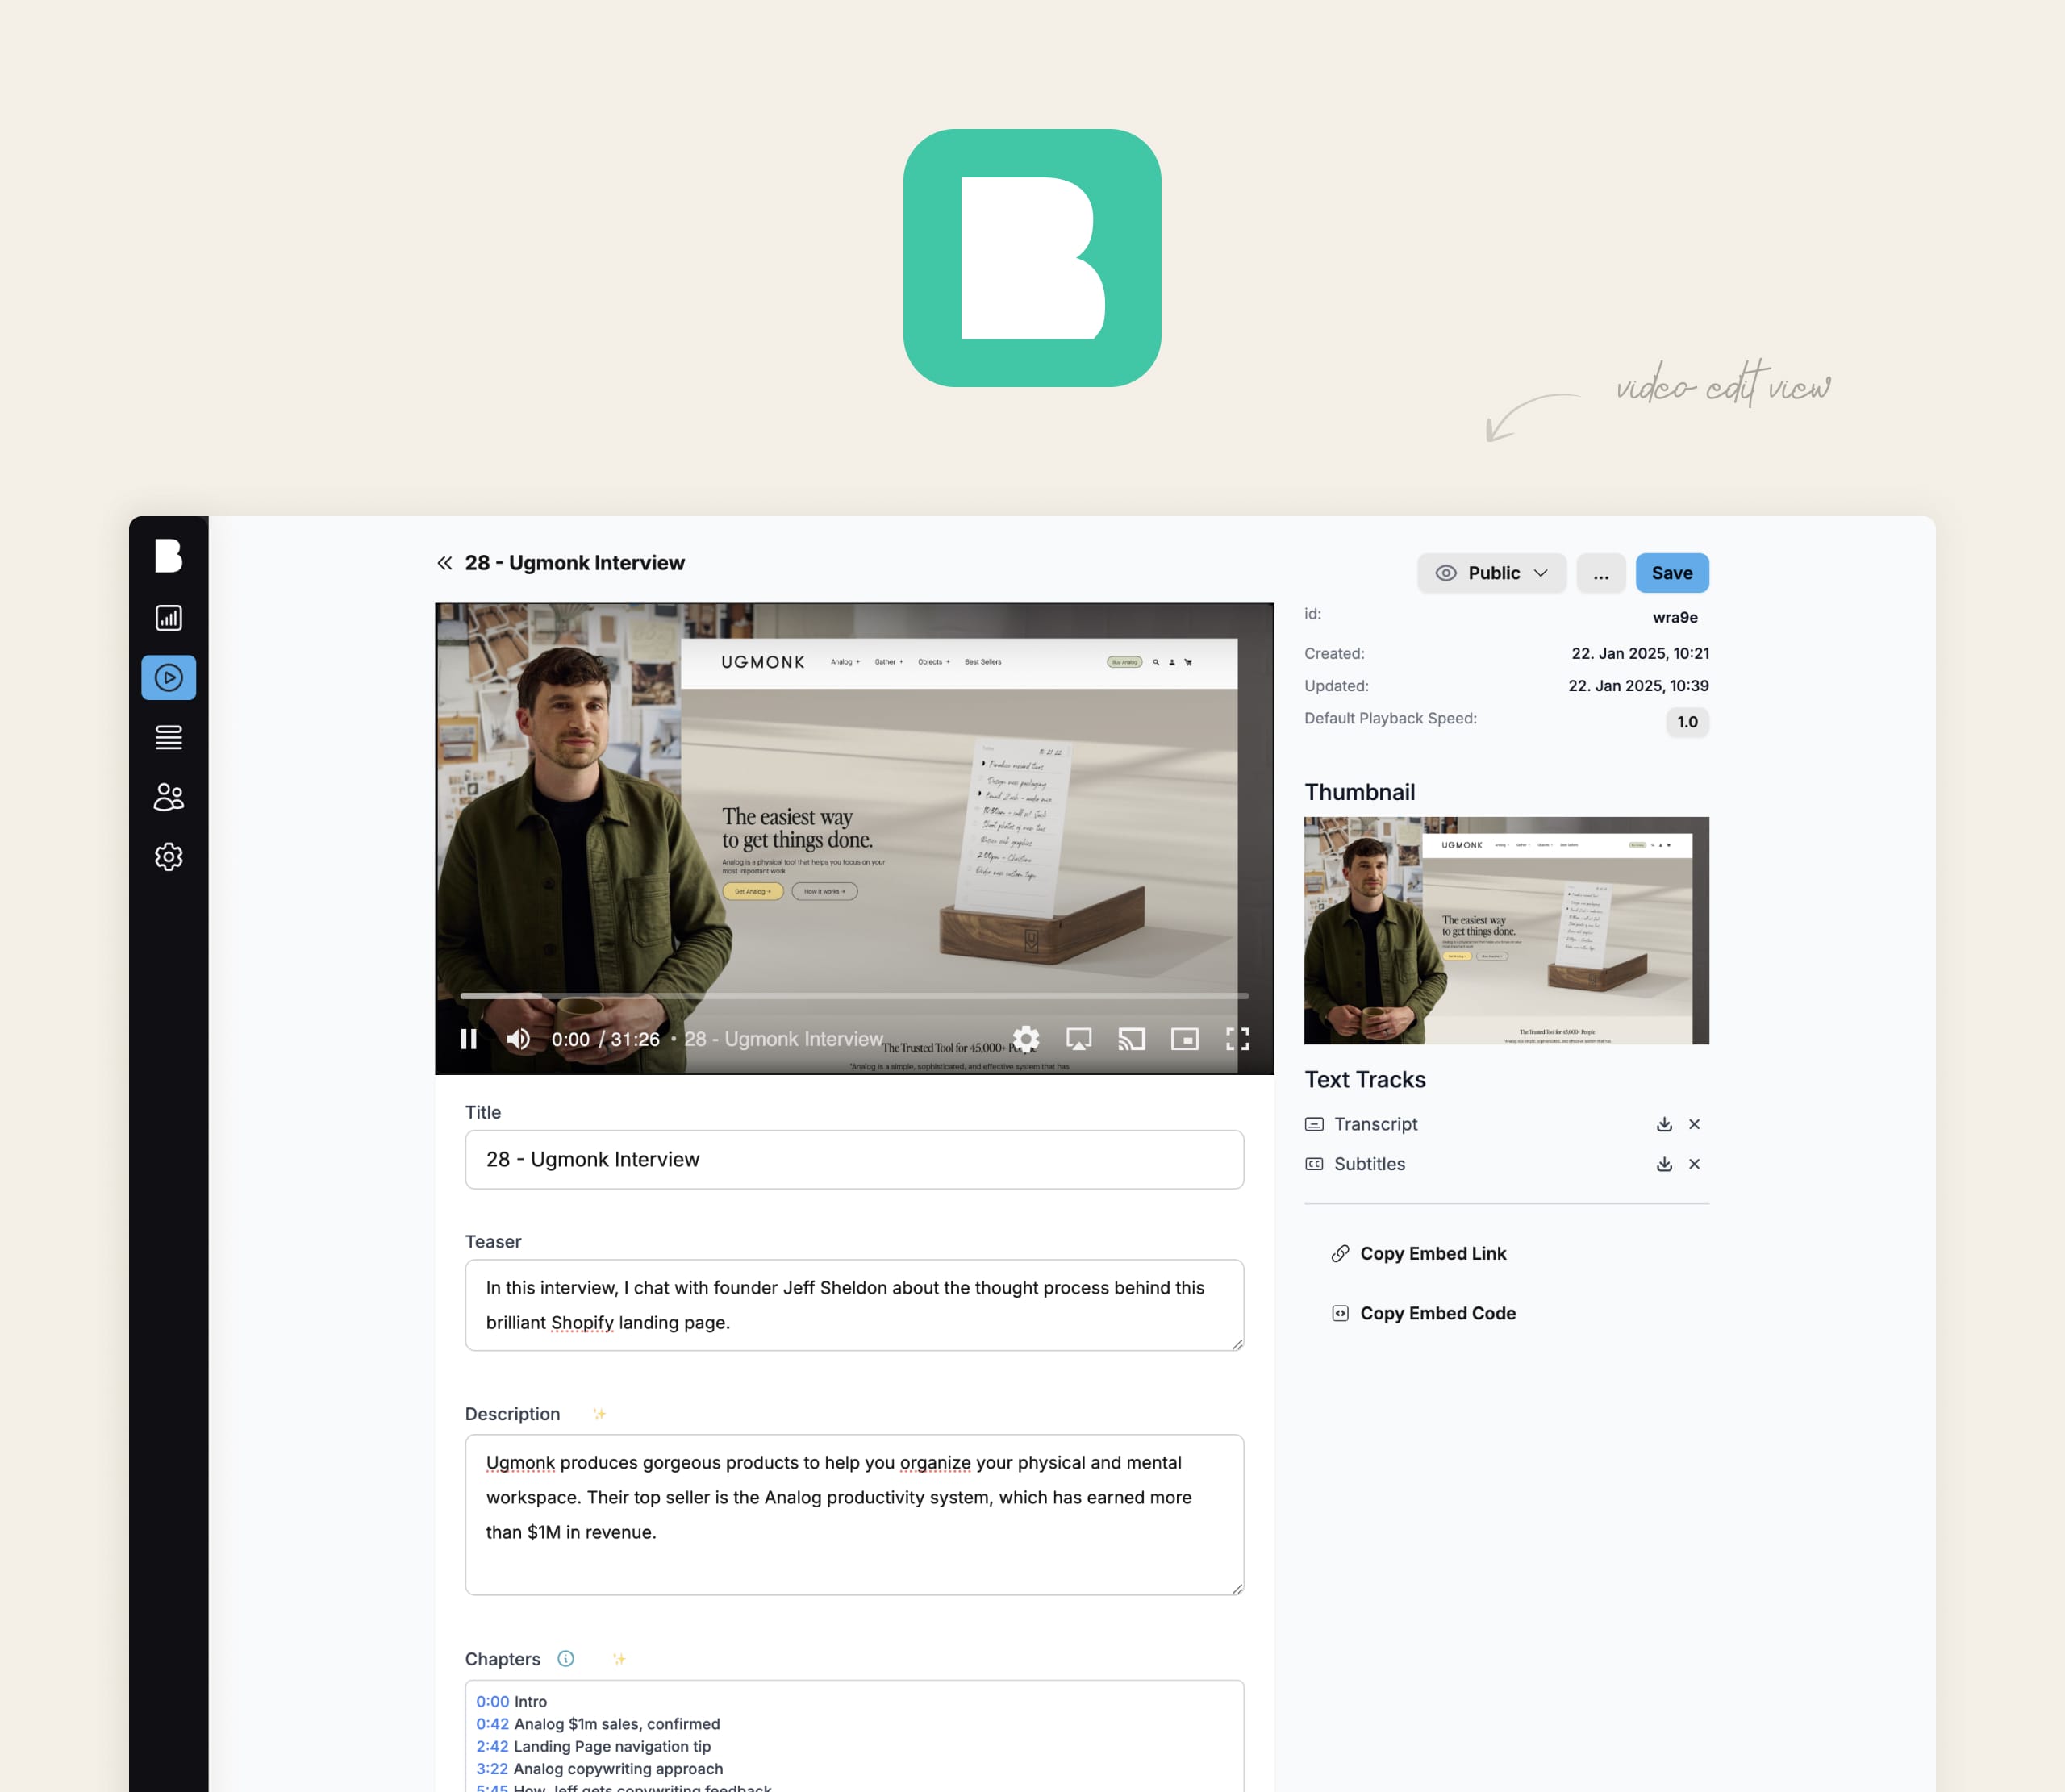This screenshot has width=2065, height=1792.
Task: Pause the video playback
Action: pos(468,1039)
